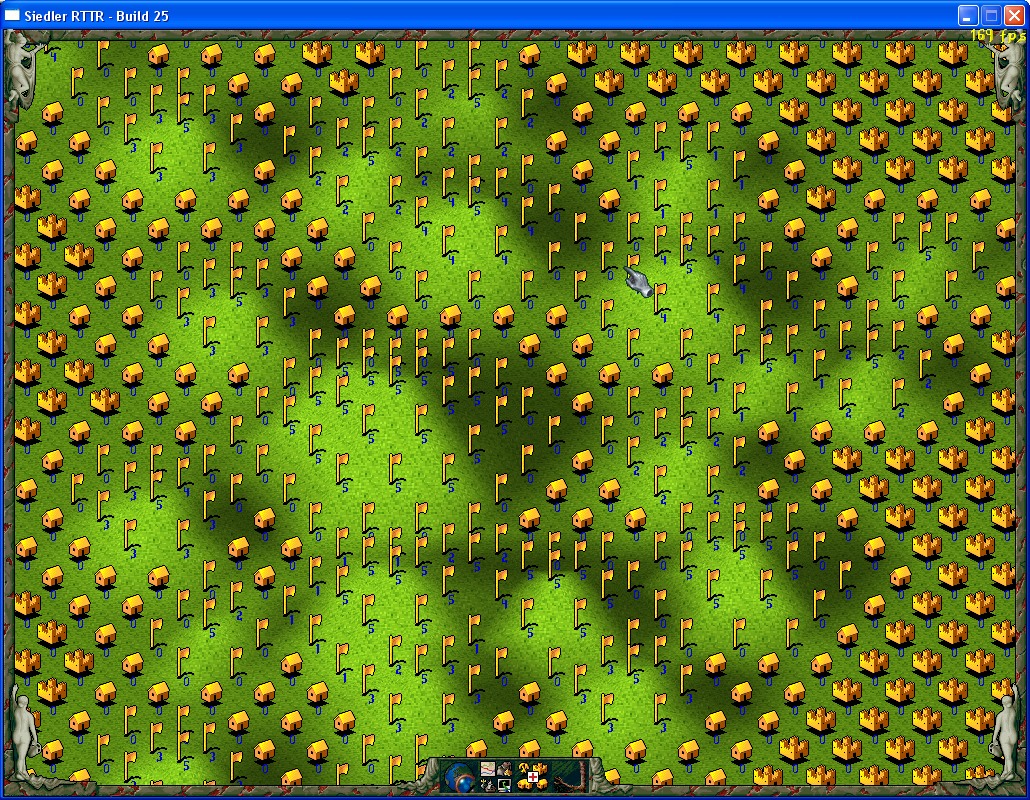The image size is (1030, 800).
Task: Open the window system menu icon in title bar
Action: (x=13, y=15)
